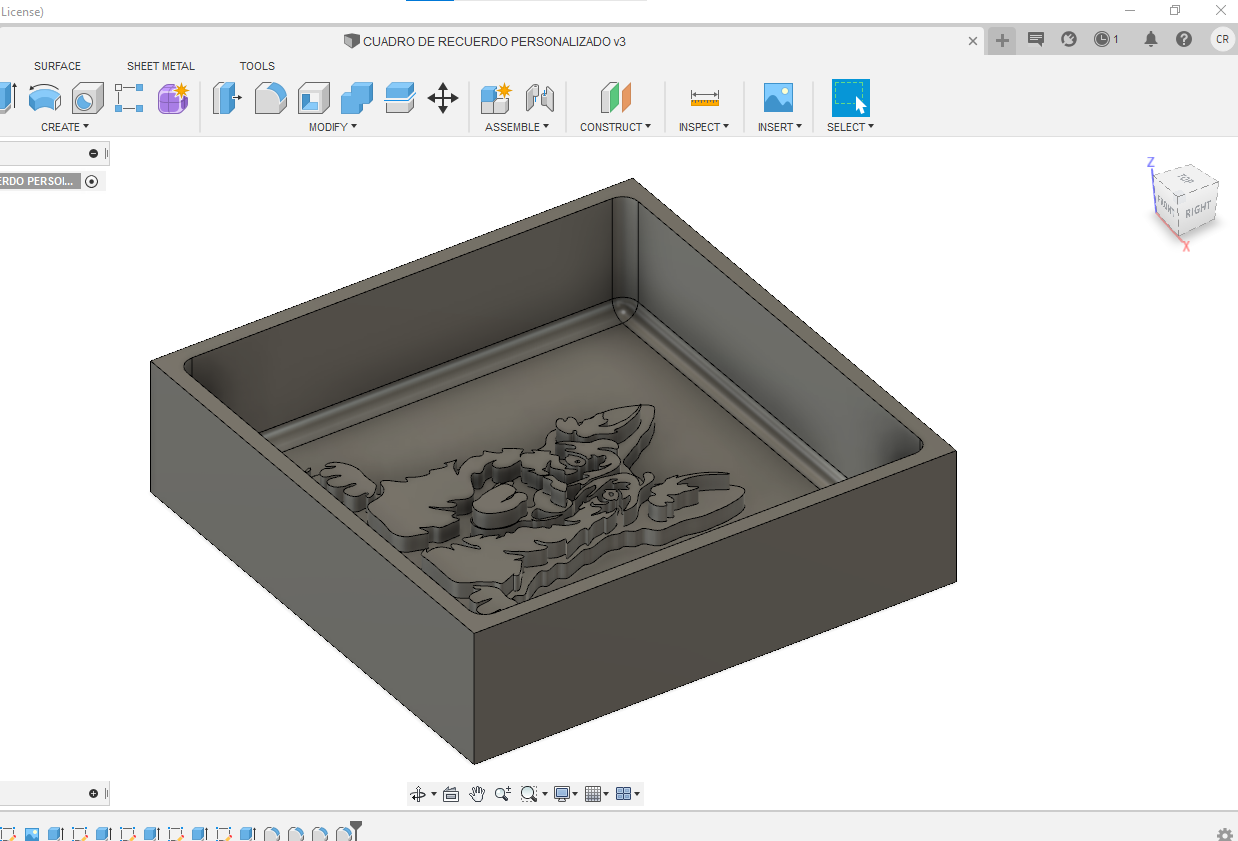Open the ASSEMBLE dropdown menu
This screenshot has width=1238, height=841.
[517, 127]
